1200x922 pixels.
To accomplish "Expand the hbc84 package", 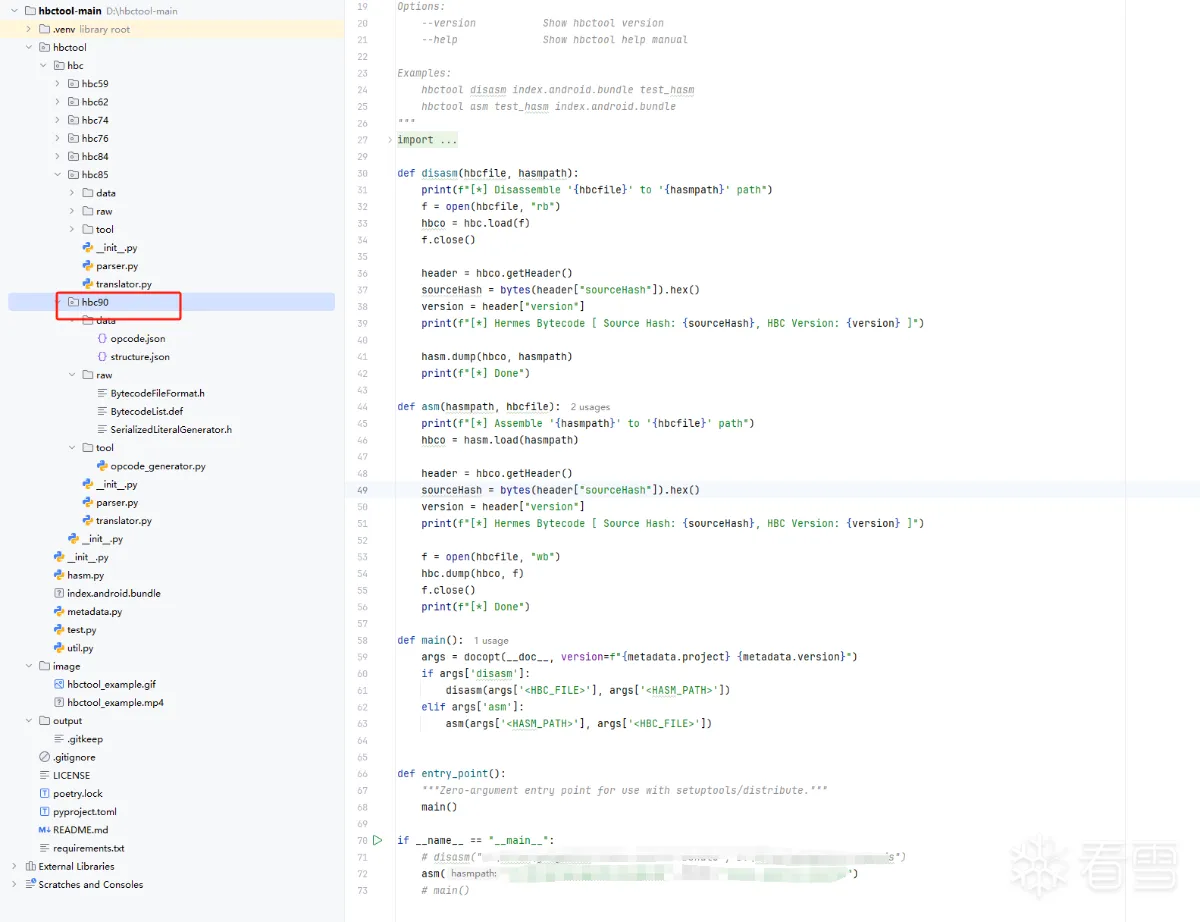I will click(x=58, y=157).
